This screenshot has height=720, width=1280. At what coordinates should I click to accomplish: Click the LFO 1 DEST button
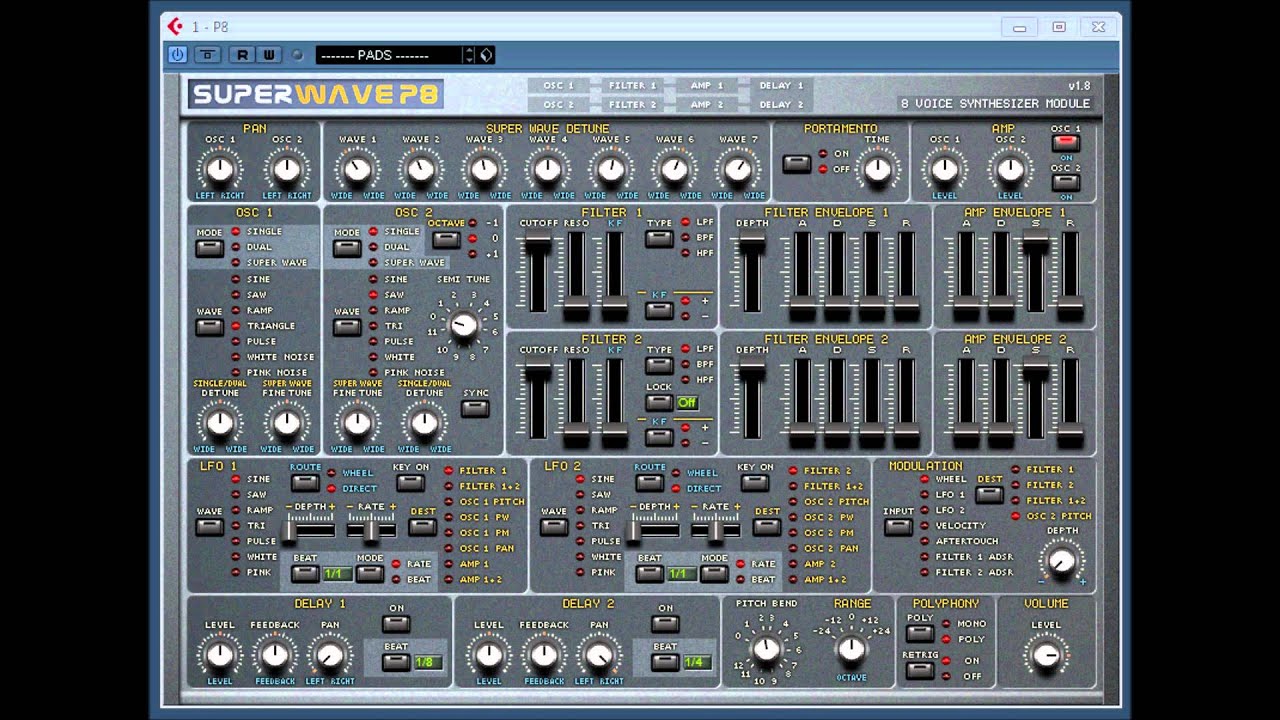[423, 527]
